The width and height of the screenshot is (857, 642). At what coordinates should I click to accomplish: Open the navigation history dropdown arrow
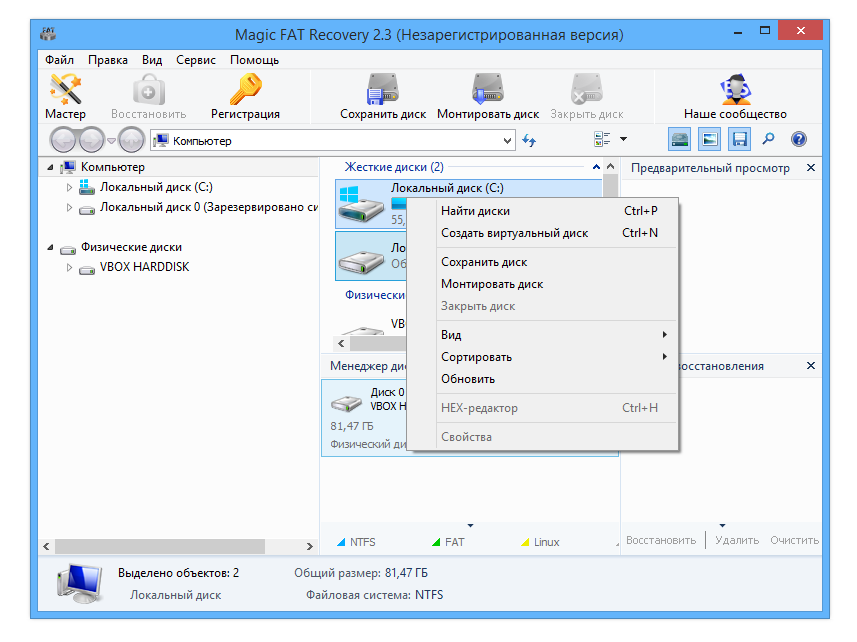111,141
